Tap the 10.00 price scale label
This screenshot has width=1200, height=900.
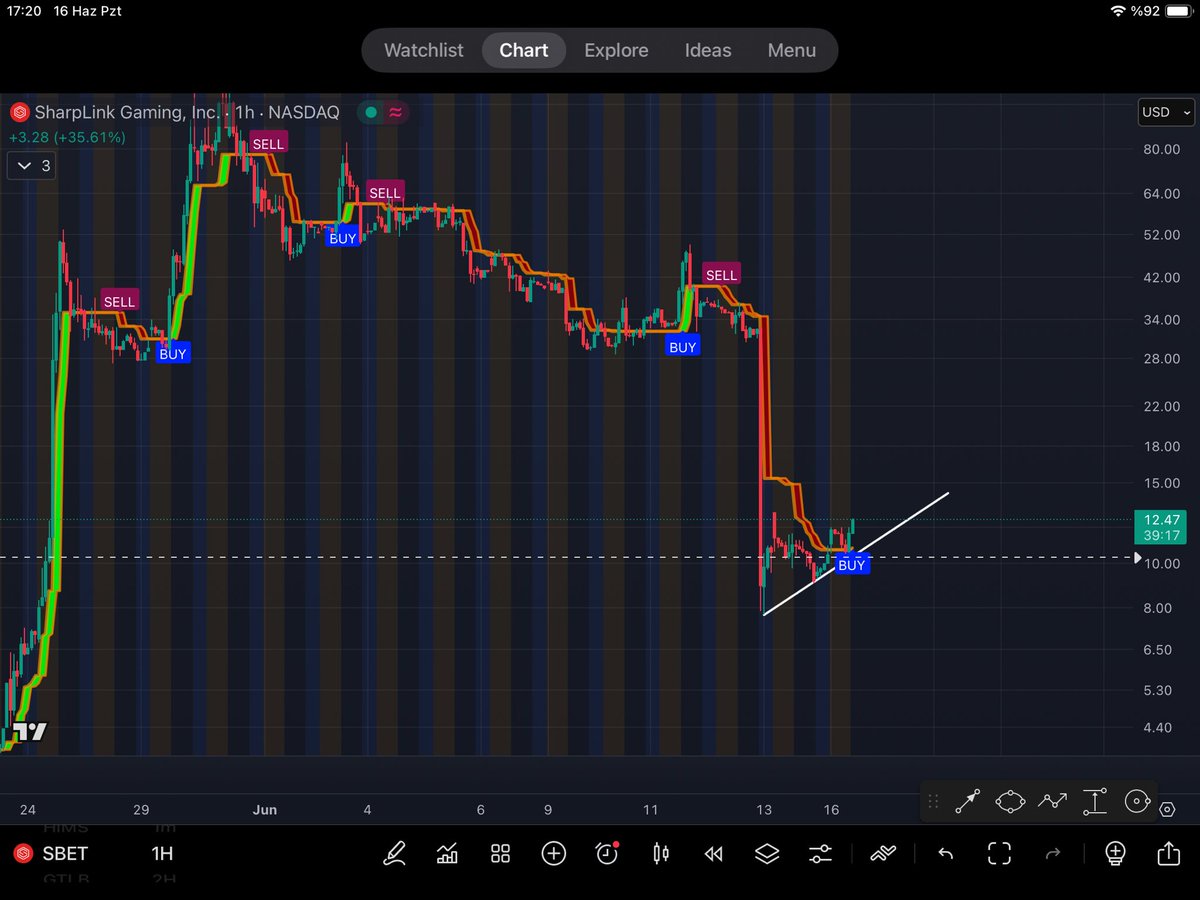click(1164, 564)
